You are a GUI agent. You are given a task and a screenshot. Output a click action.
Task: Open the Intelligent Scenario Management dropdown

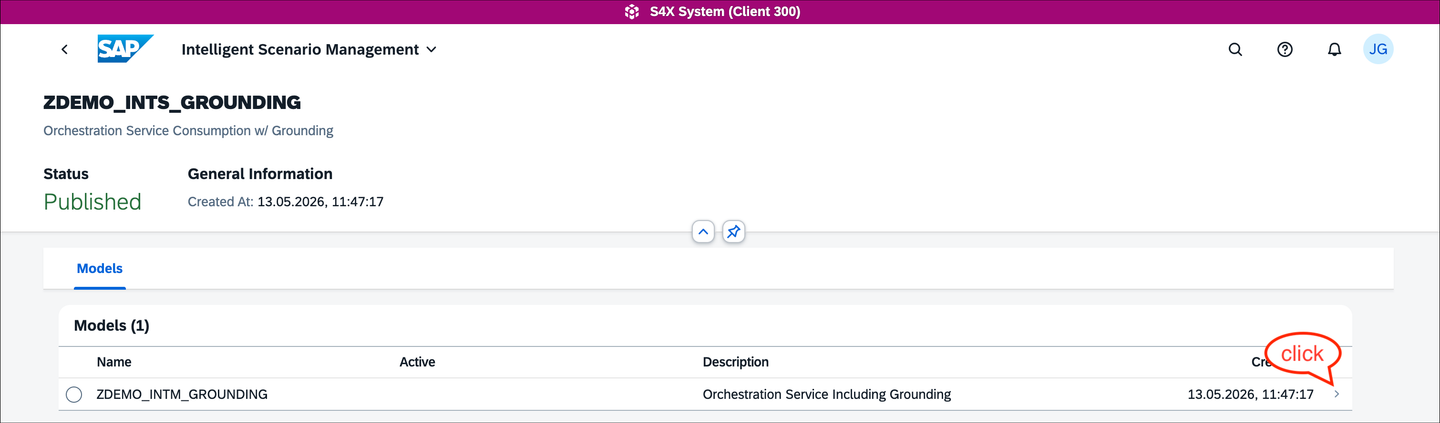click(309, 49)
